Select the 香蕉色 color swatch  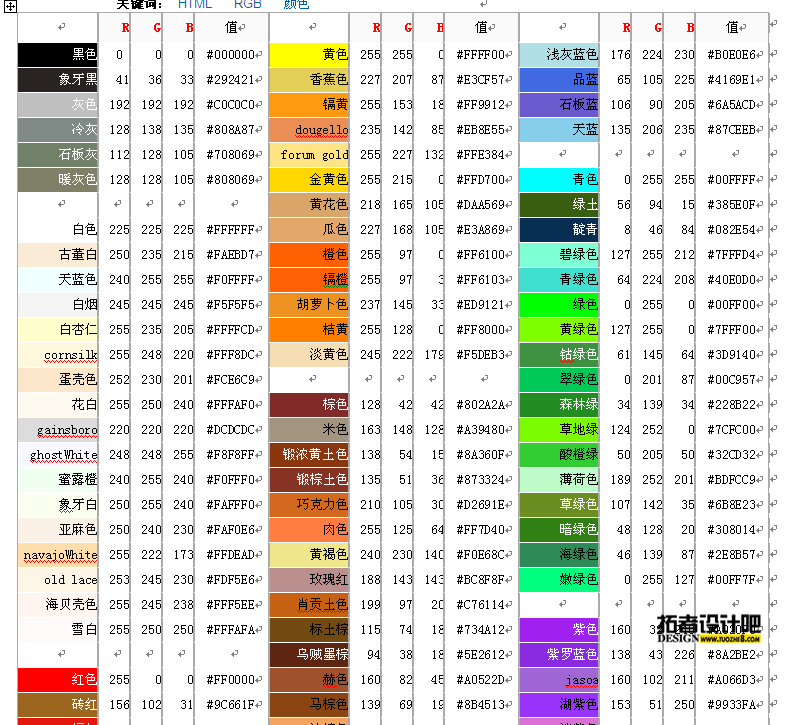coord(309,80)
